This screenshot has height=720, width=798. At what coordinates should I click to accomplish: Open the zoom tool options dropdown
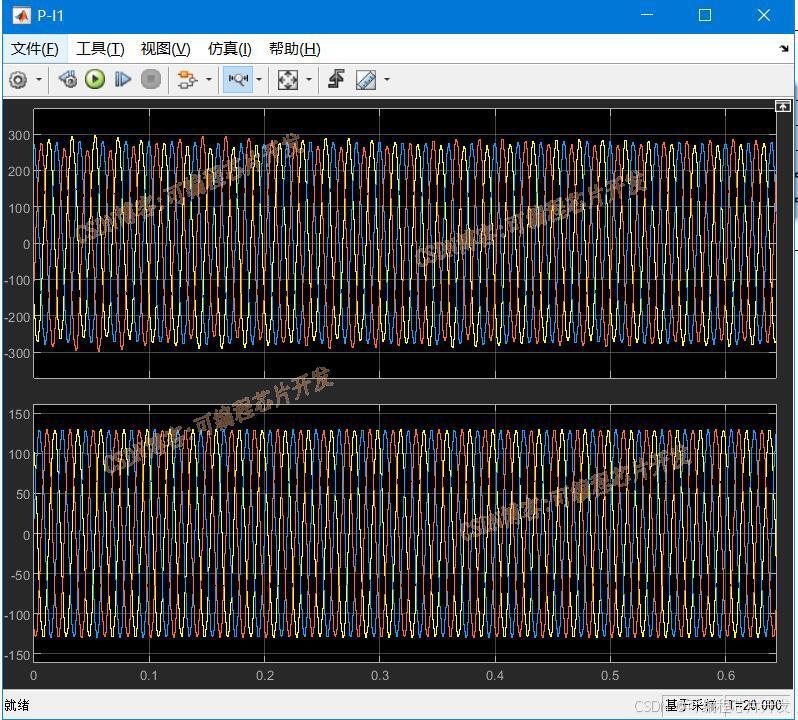click(x=259, y=80)
